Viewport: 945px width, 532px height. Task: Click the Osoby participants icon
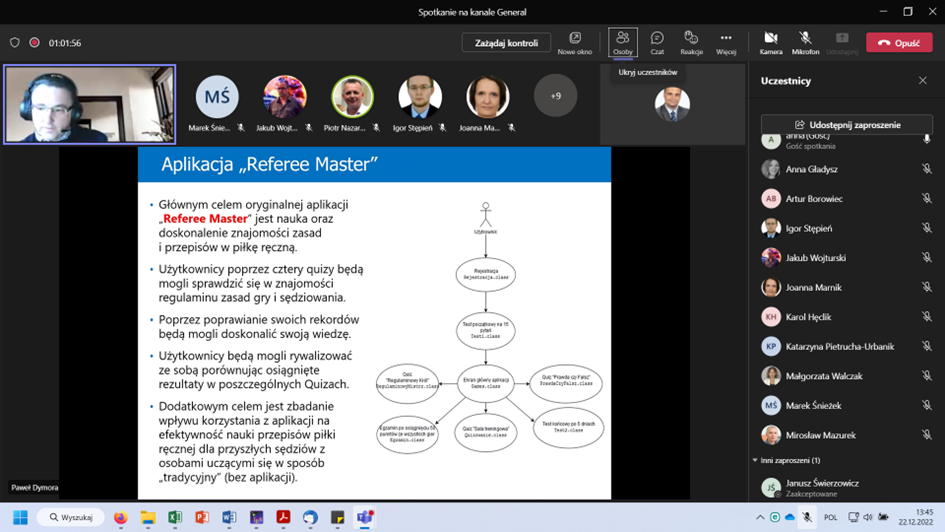(x=623, y=42)
